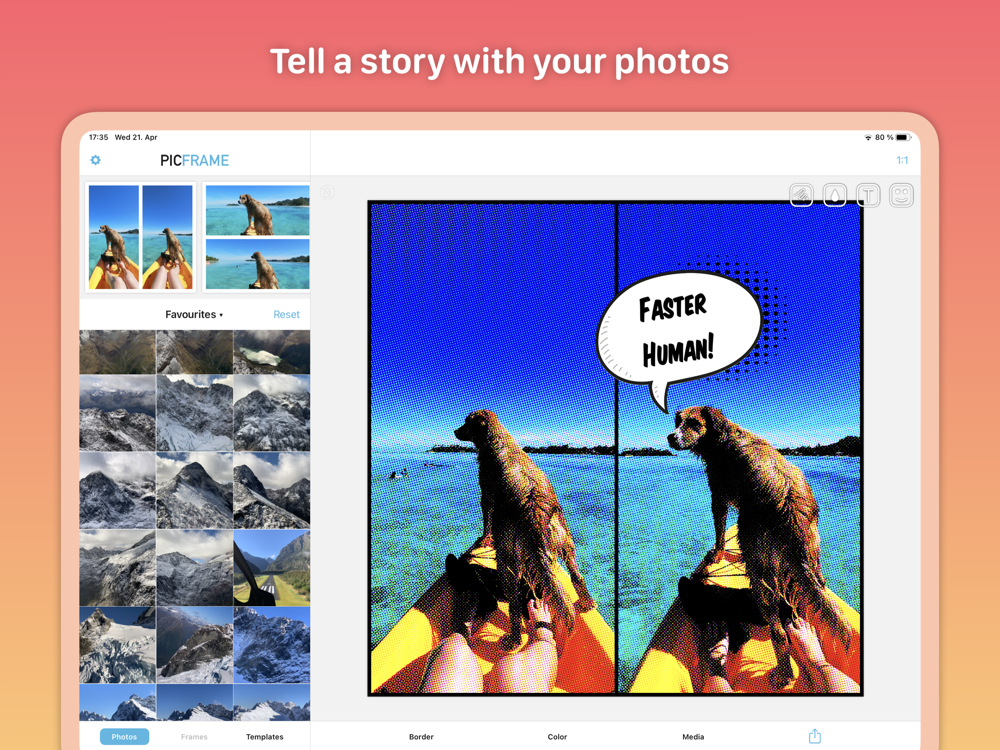Open settings via the gear icon
This screenshot has width=1000, height=750.
[x=96, y=160]
